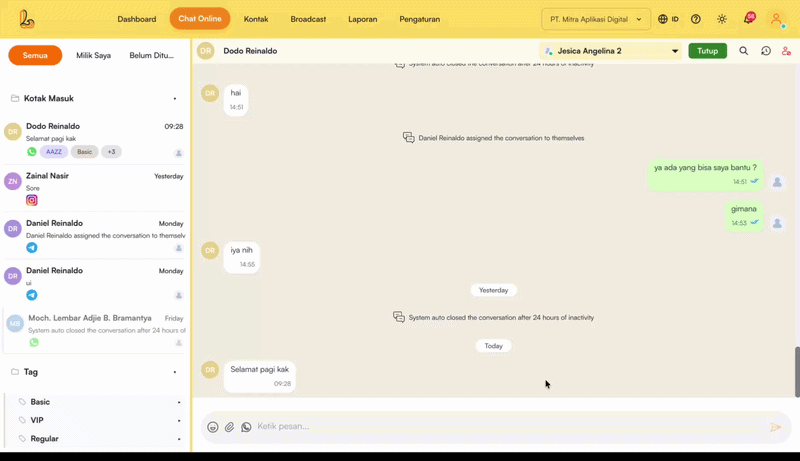Screen dimensions: 800x461
Task: Click the attachment paperclip icon
Action: coord(229,427)
